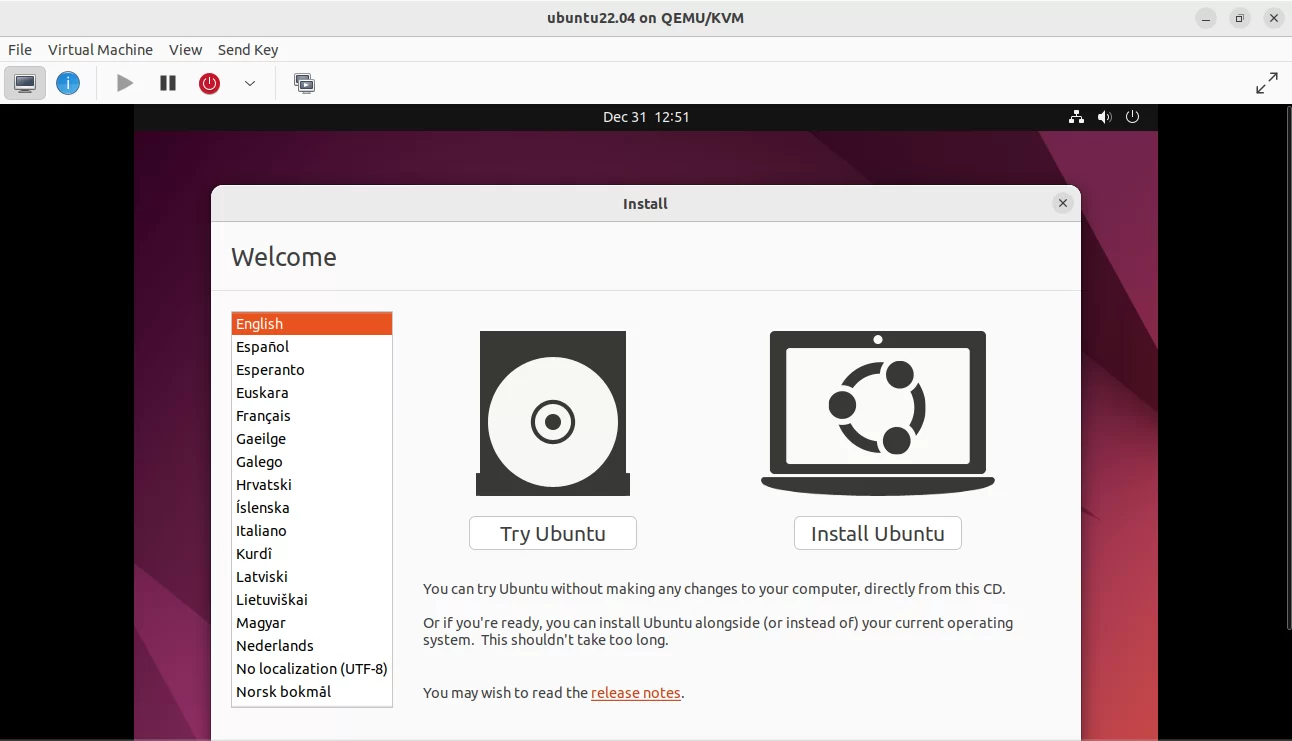Open the File menu
The height and width of the screenshot is (741, 1292).
(x=20, y=50)
